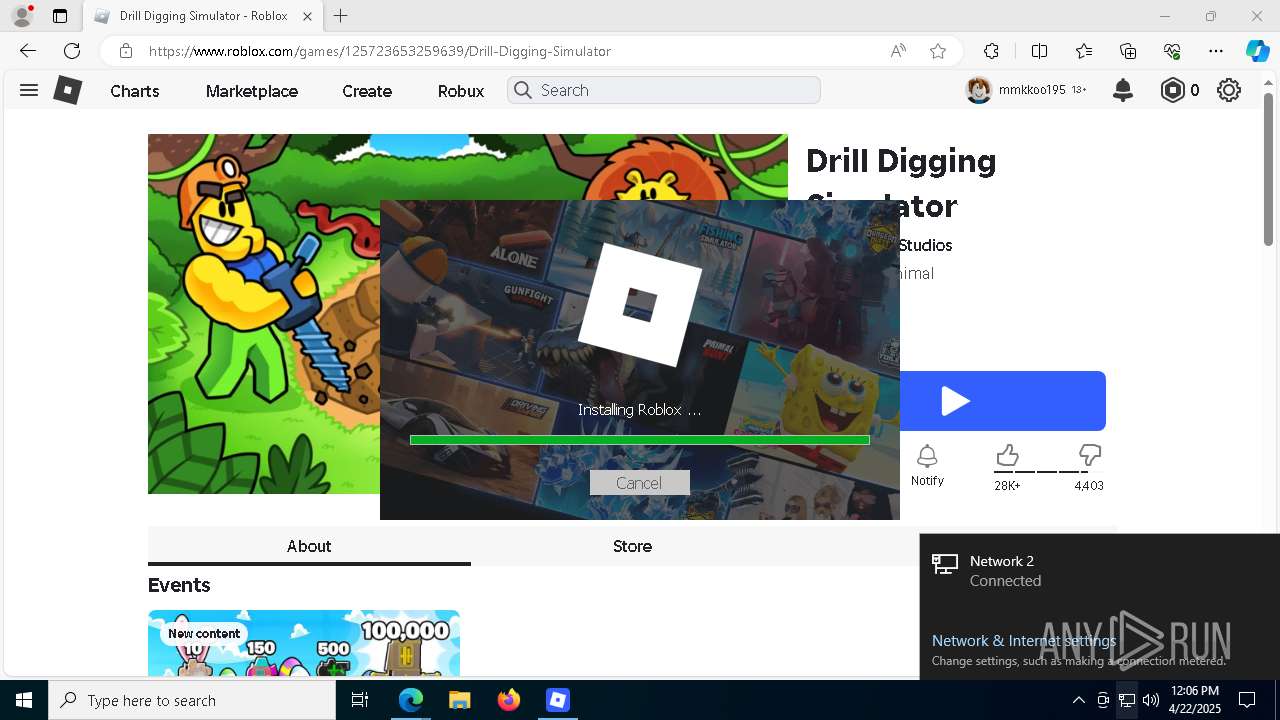Activate Read aloud in address bar

click(x=898, y=51)
